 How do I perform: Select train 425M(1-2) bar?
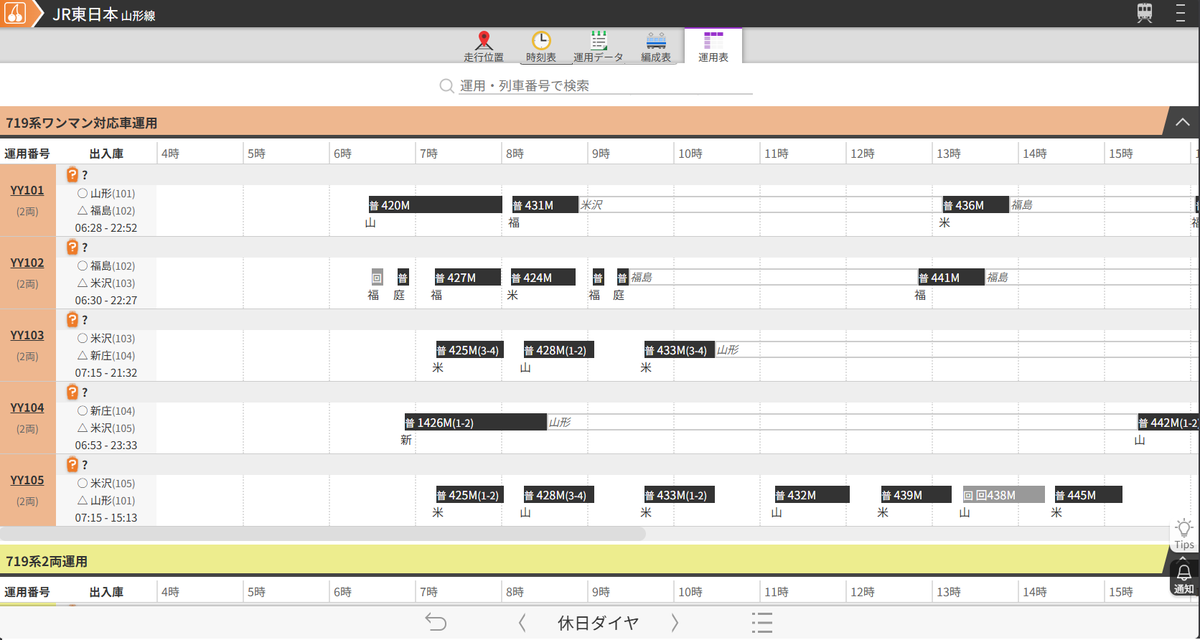click(468, 495)
